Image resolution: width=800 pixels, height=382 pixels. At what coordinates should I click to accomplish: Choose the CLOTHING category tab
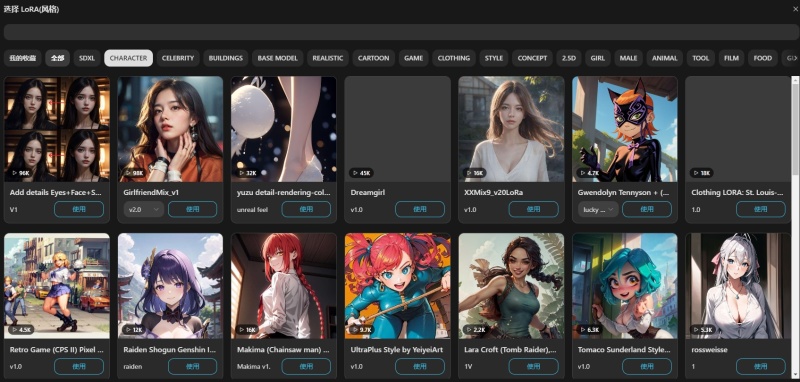[454, 58]
